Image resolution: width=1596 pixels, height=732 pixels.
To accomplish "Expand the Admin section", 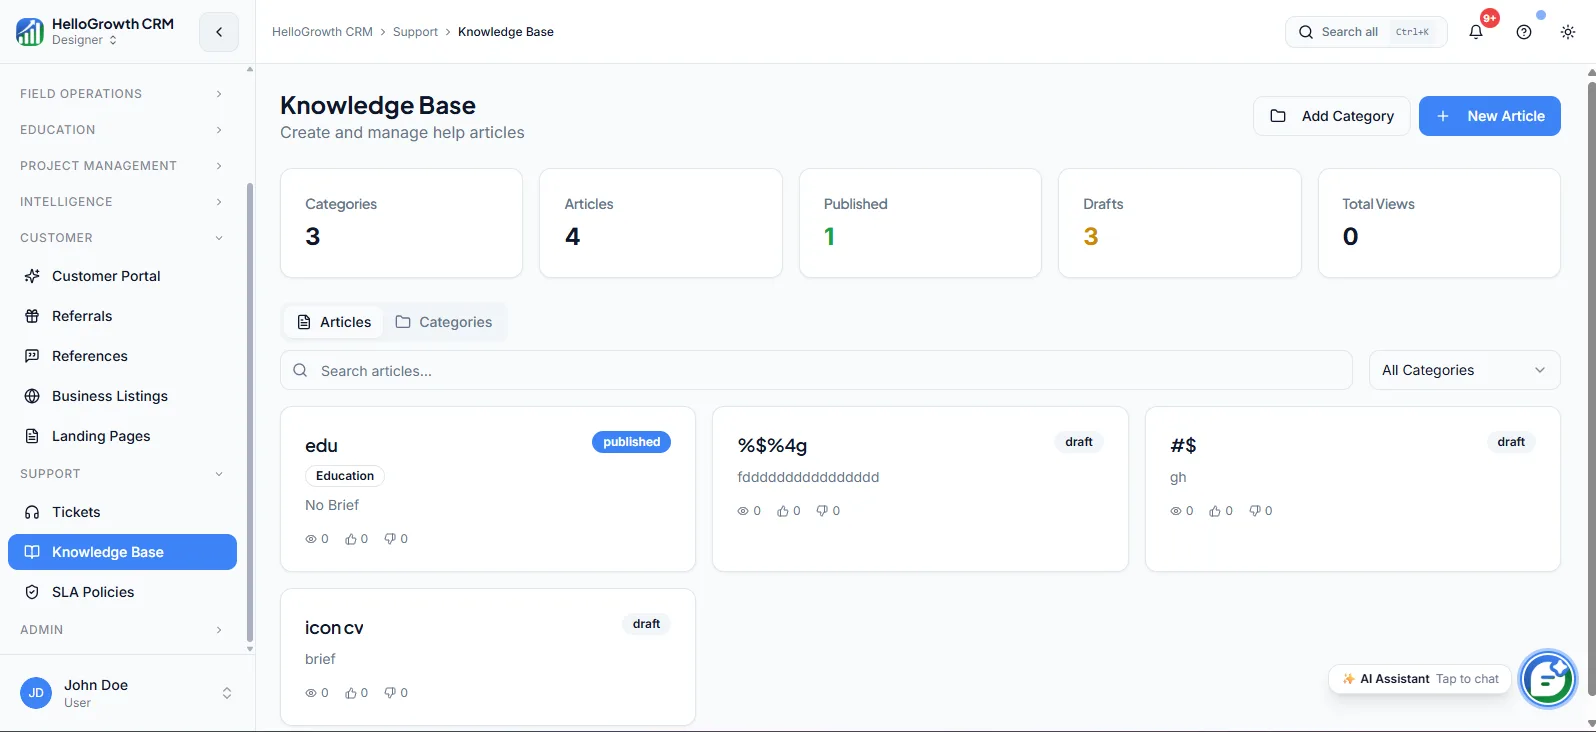I will pyautogui.click(x=122, y=630).
